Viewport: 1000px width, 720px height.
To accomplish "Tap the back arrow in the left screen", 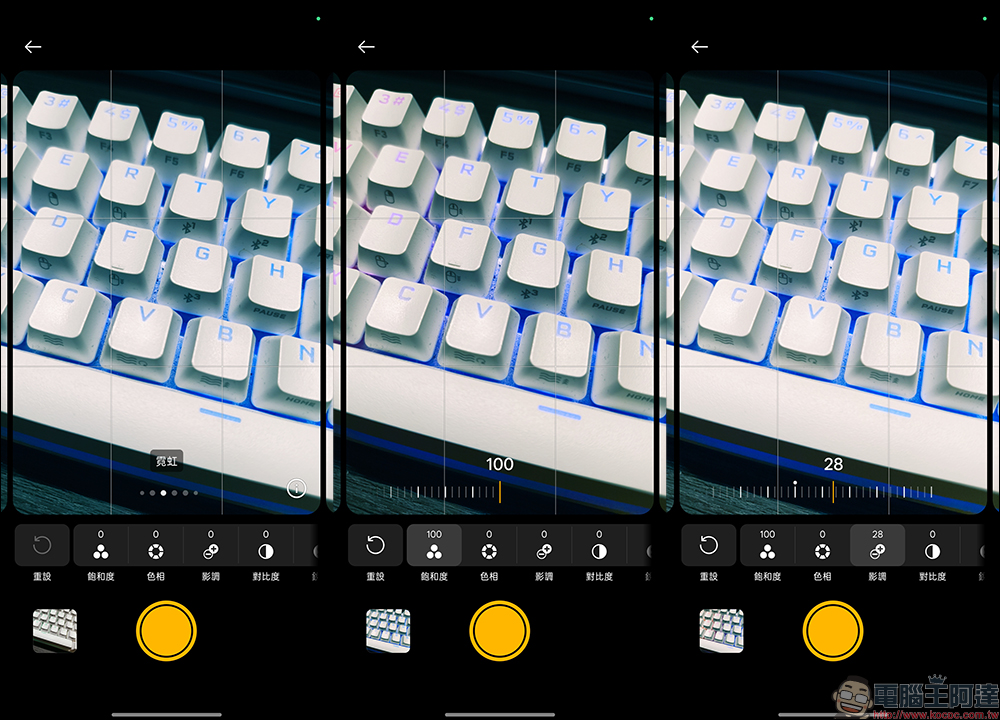I will coord(33,47).
